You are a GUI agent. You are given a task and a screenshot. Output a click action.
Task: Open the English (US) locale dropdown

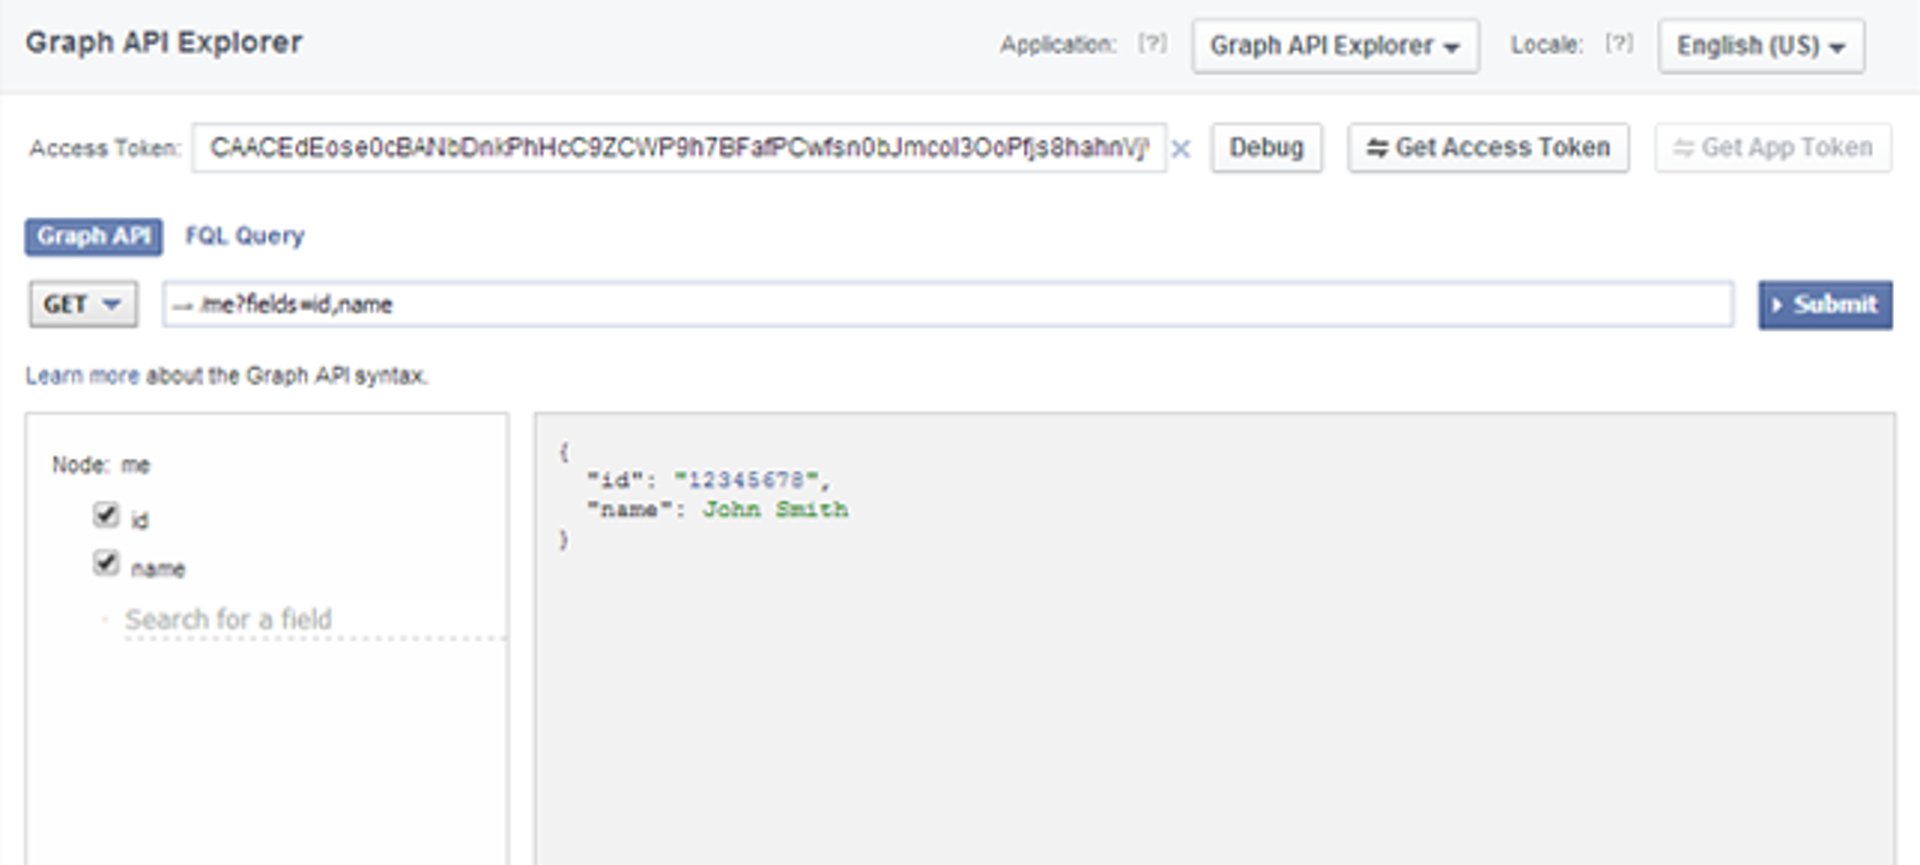pos(1761,46)
